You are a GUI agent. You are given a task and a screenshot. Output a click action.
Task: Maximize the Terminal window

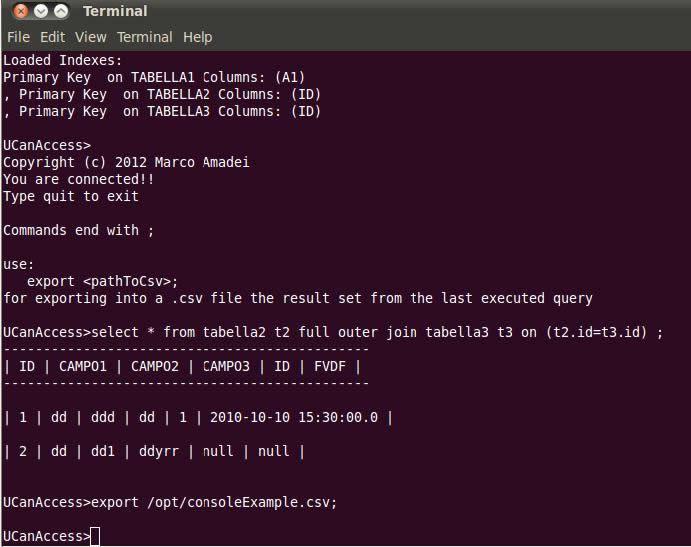click(61, 11)
